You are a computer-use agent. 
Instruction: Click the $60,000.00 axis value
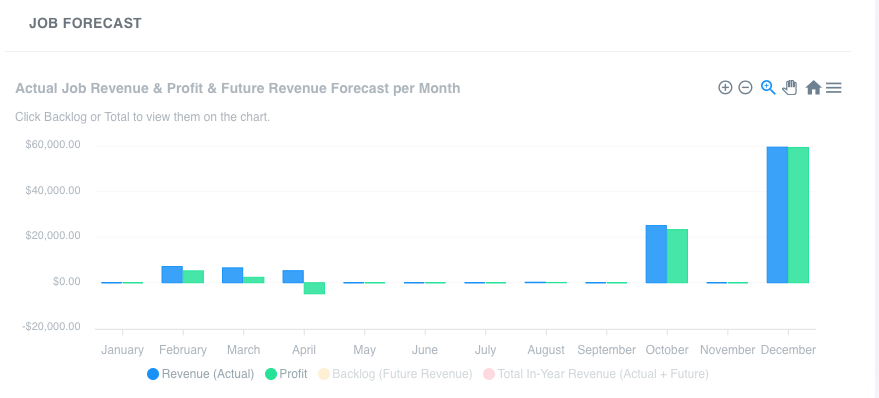(53, 145)
